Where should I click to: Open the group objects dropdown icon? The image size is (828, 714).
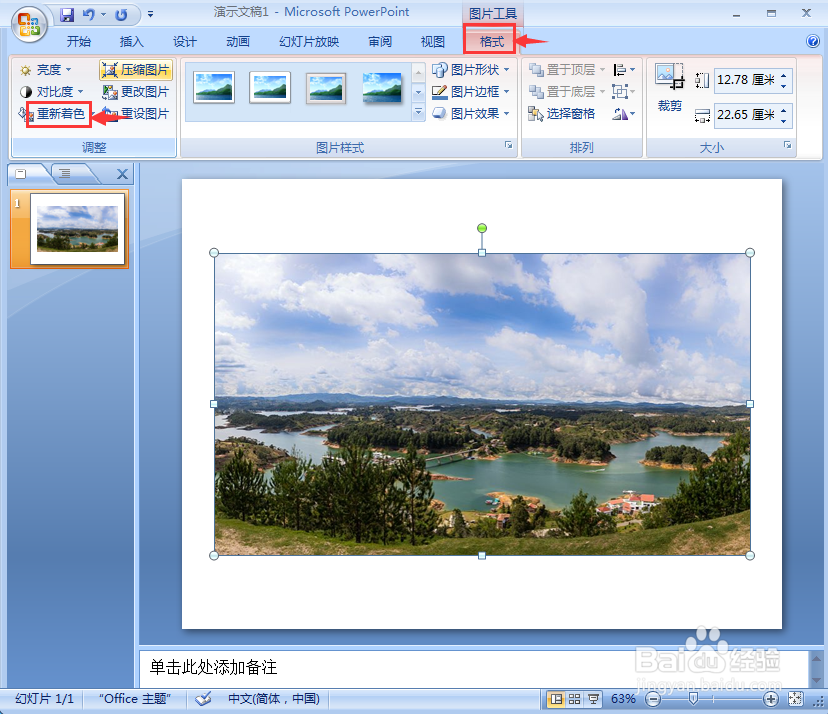(x=624, y=92)
